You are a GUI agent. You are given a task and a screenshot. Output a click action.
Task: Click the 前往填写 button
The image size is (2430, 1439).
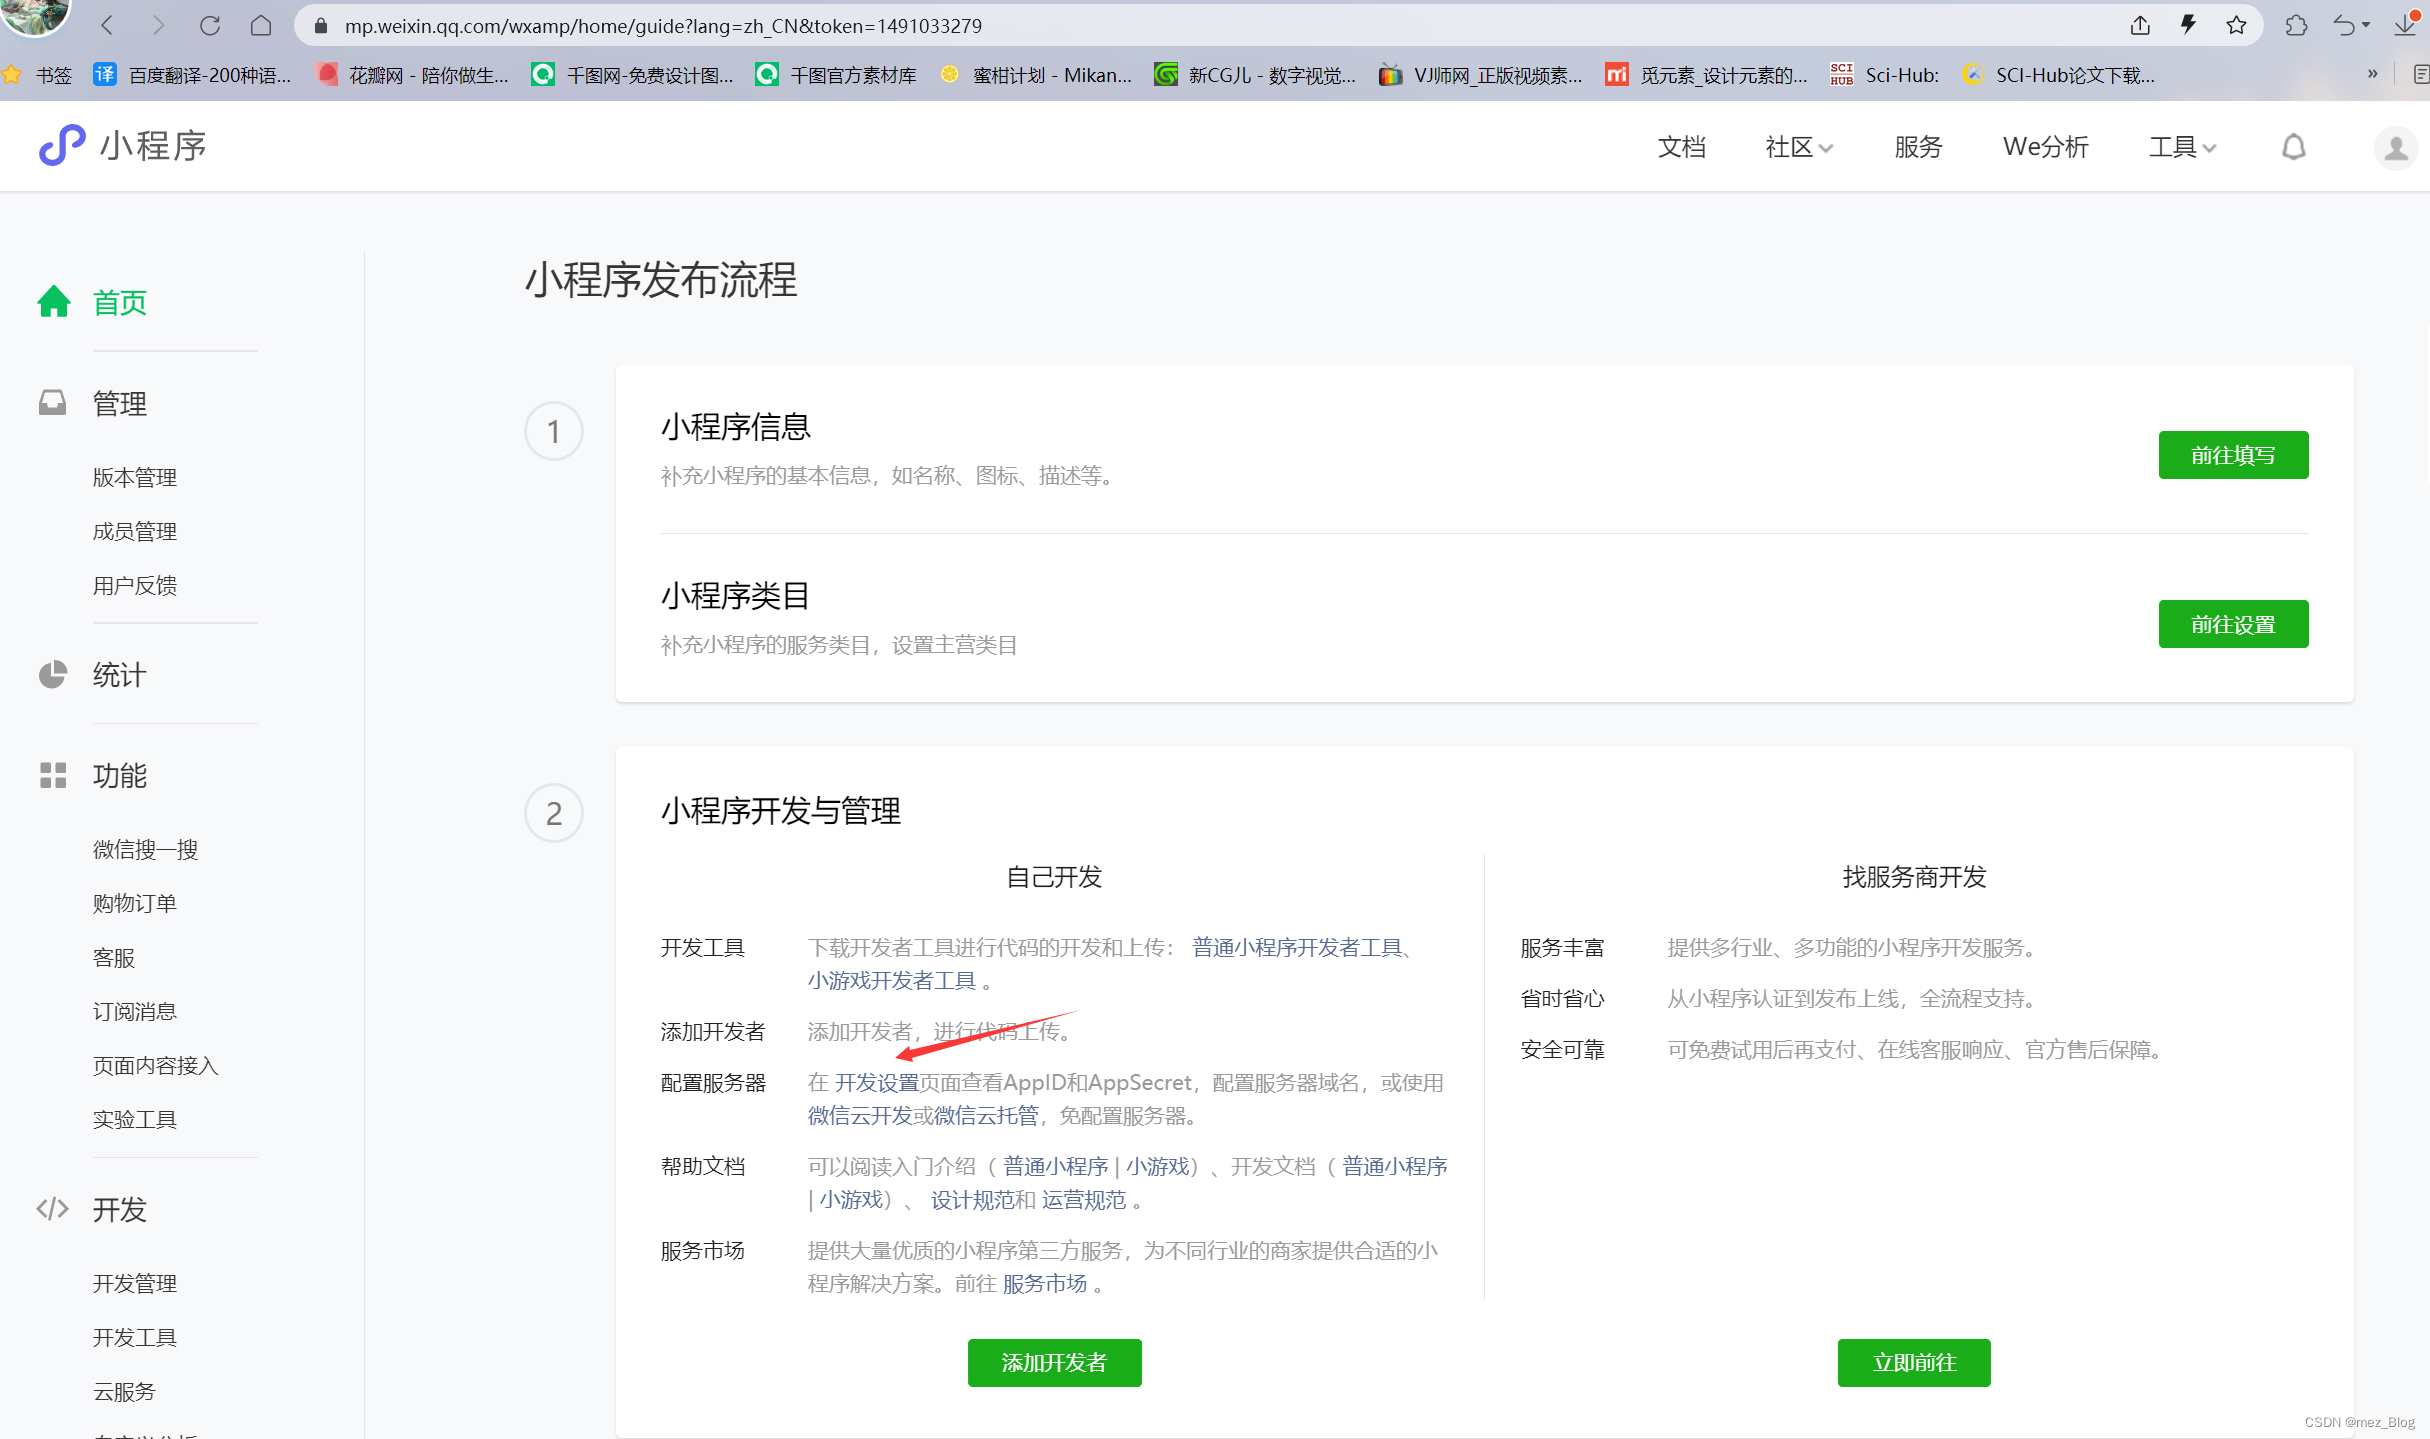click(x=2232, y=456)
